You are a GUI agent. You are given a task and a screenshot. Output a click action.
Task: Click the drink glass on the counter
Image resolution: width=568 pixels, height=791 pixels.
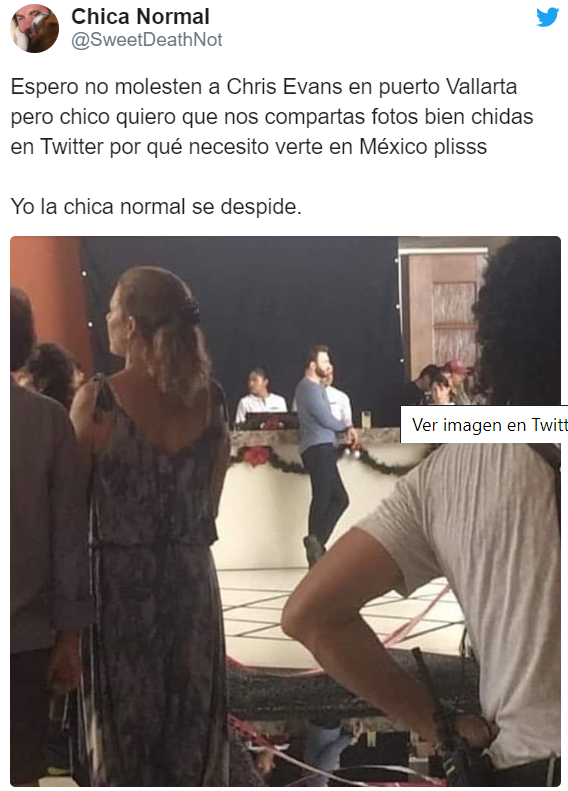pyautogui.click(x=366, y=420)
